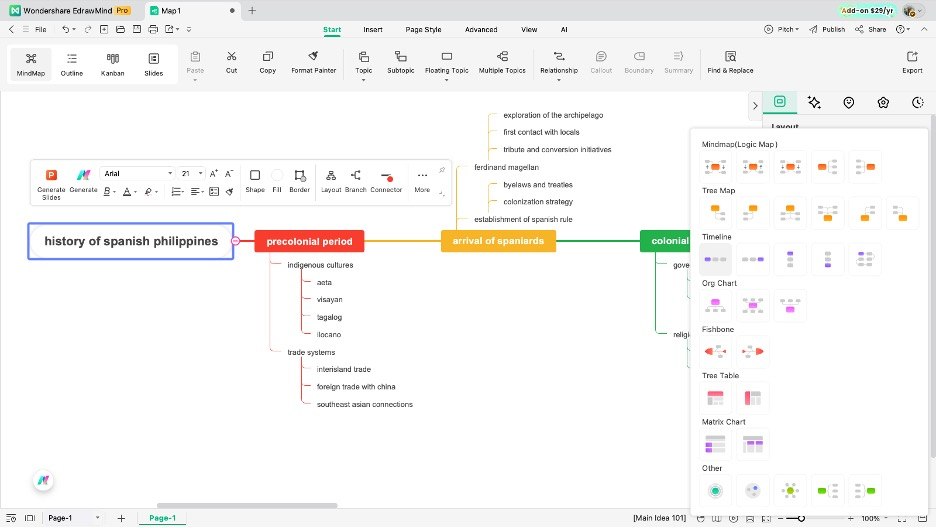Viewport: 936px width, 528px height.
Task: Open the View tab
Action: (529, 29)
